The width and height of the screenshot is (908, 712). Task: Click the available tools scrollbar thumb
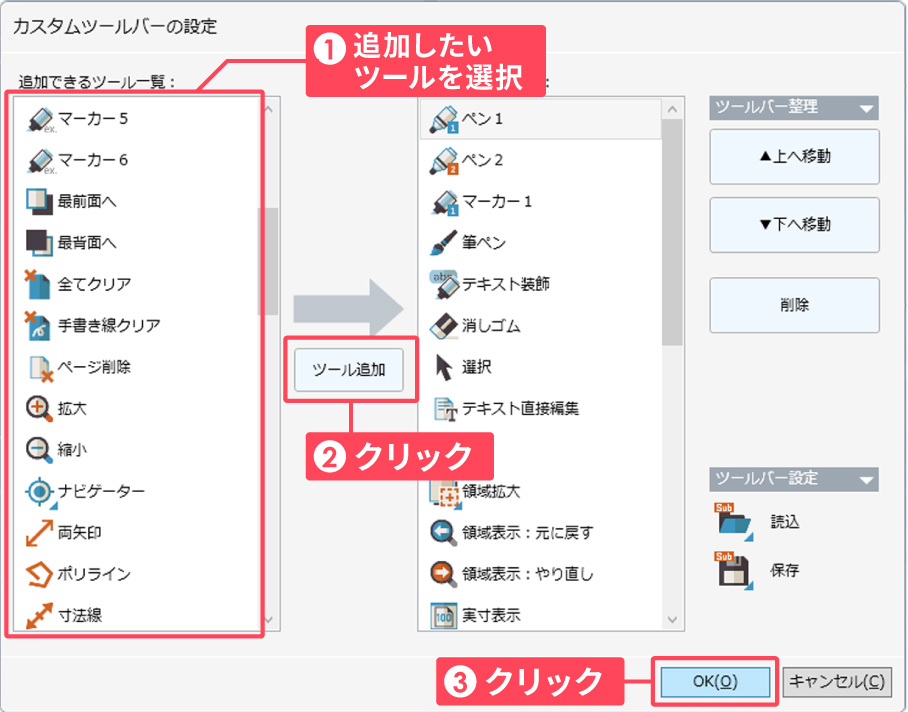269,261
